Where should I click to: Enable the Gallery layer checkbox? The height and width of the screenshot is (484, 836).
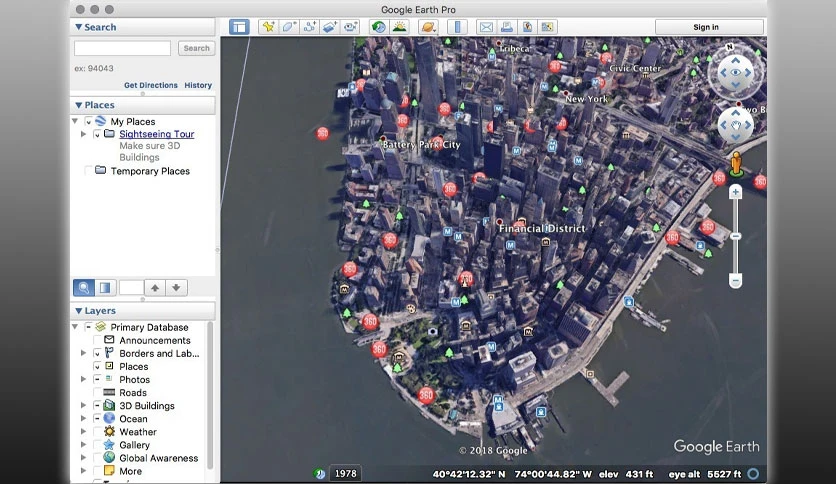[97, 445]
